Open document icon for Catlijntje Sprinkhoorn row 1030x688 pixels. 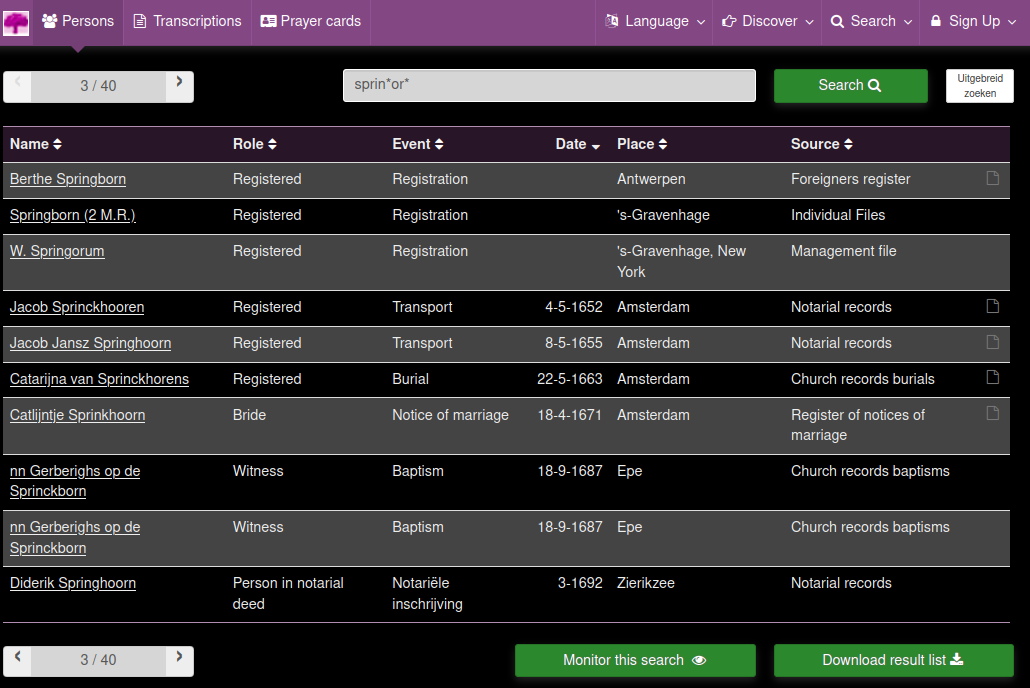(992, 413)
